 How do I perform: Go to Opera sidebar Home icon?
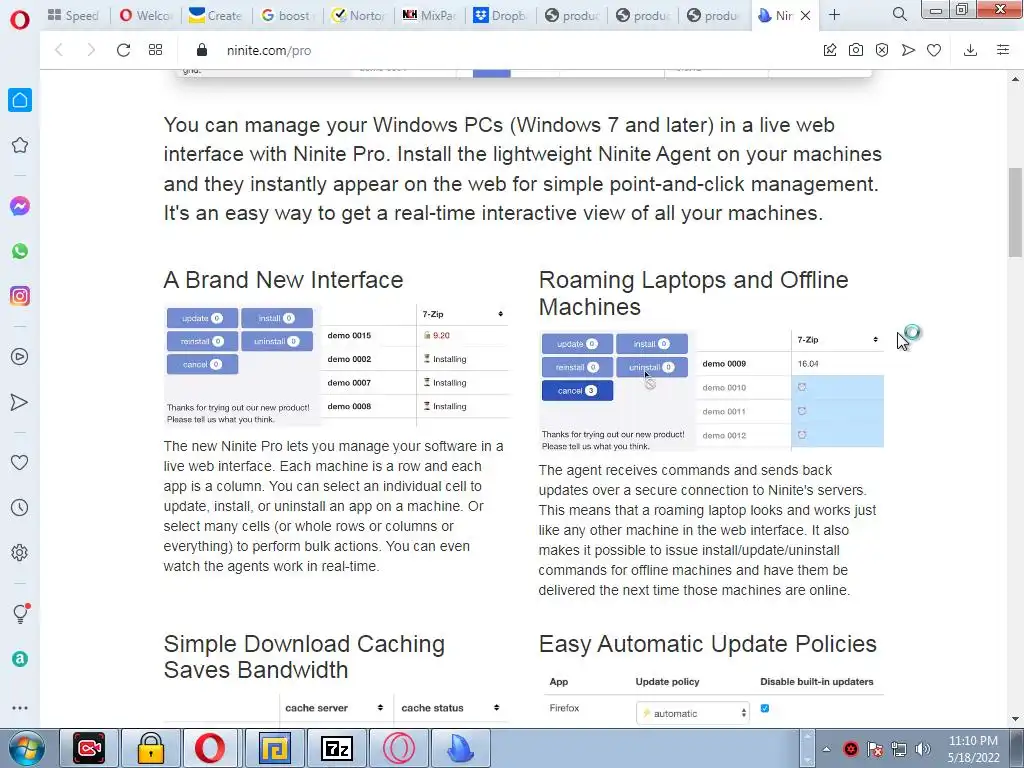pyautogui.click(x=20, y=100)
